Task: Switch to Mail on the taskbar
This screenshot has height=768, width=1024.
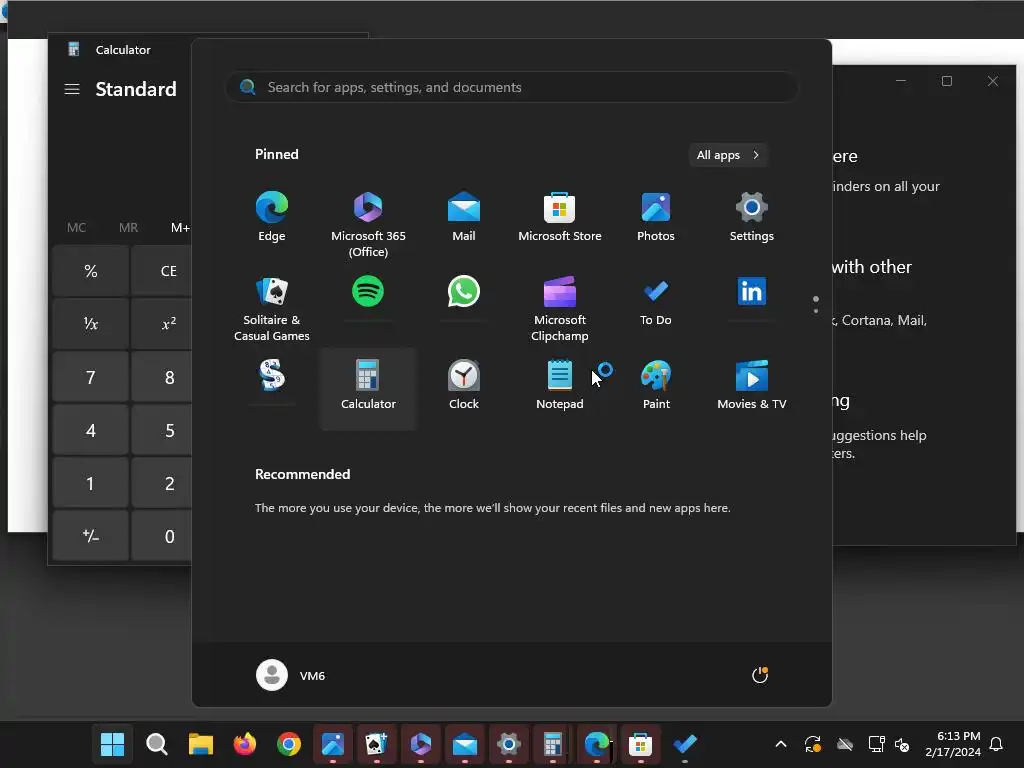Action: click(465, 744)
